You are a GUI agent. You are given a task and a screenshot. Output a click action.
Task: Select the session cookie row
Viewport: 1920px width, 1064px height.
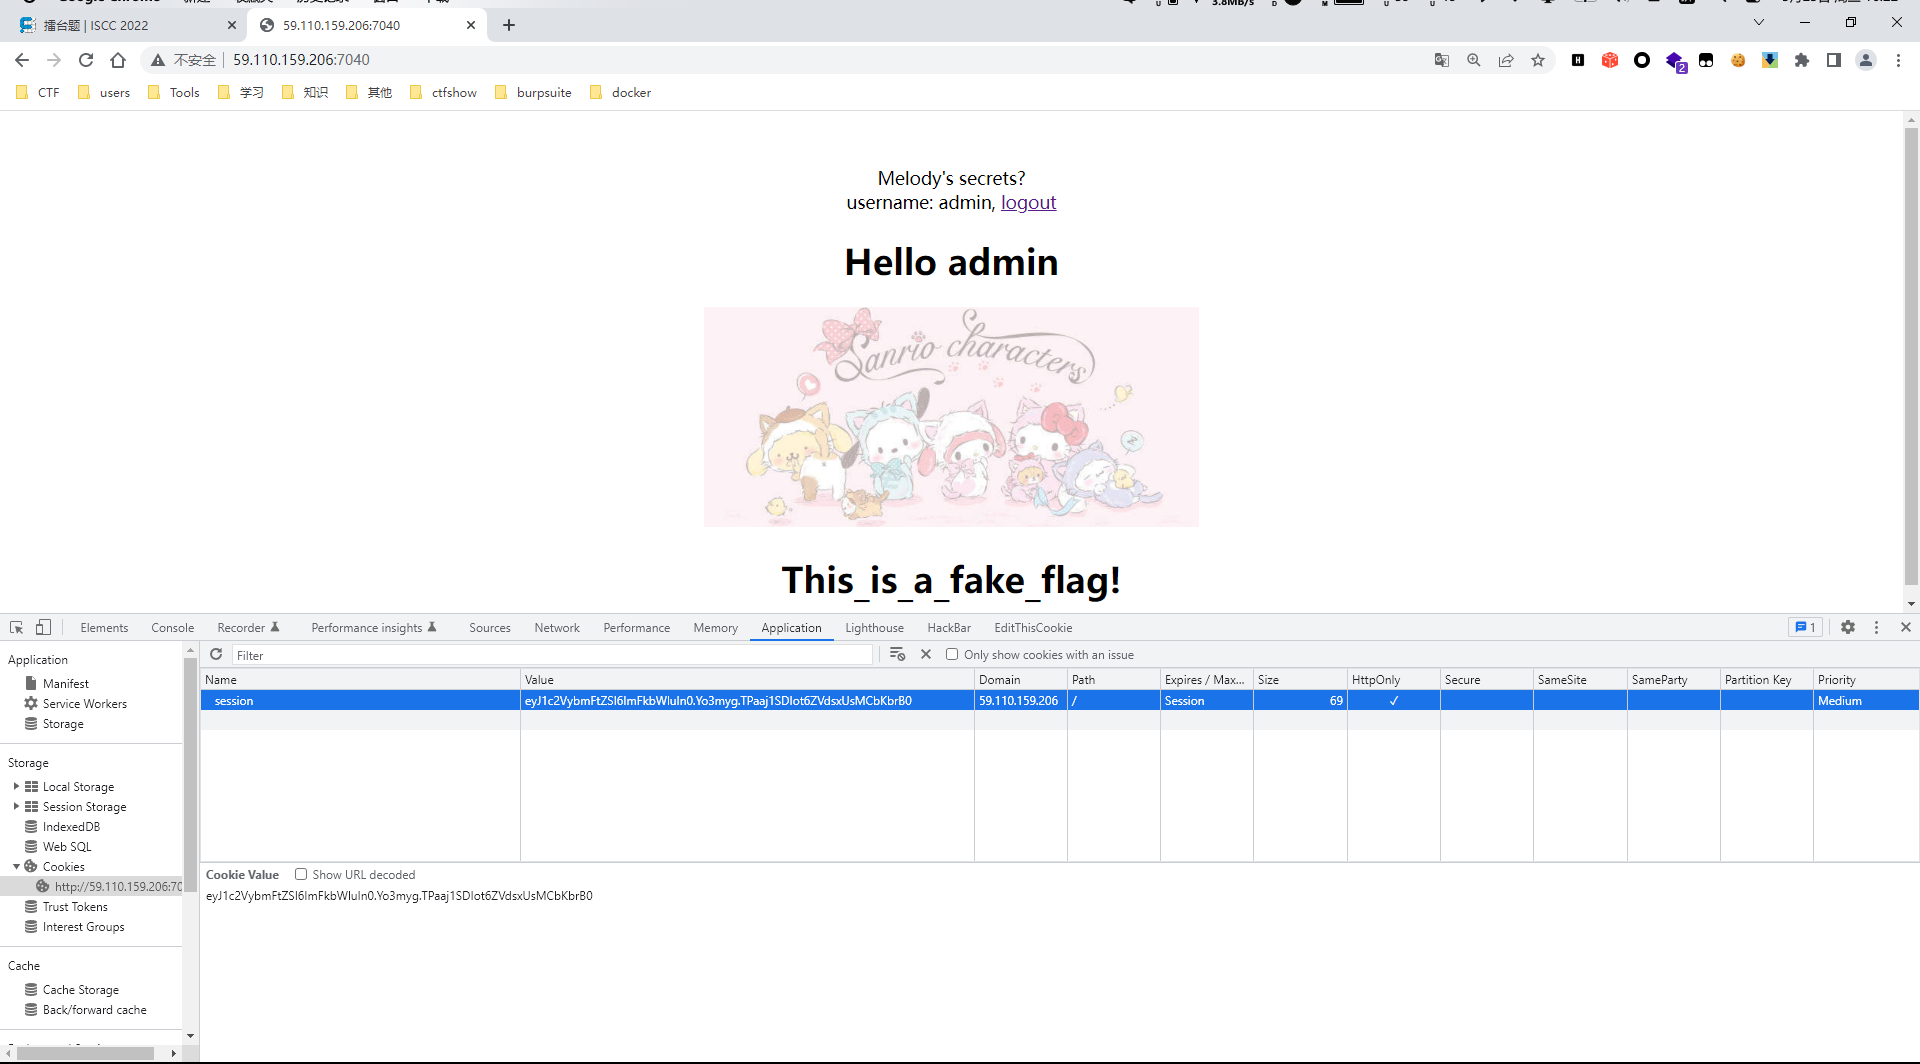1060,701
